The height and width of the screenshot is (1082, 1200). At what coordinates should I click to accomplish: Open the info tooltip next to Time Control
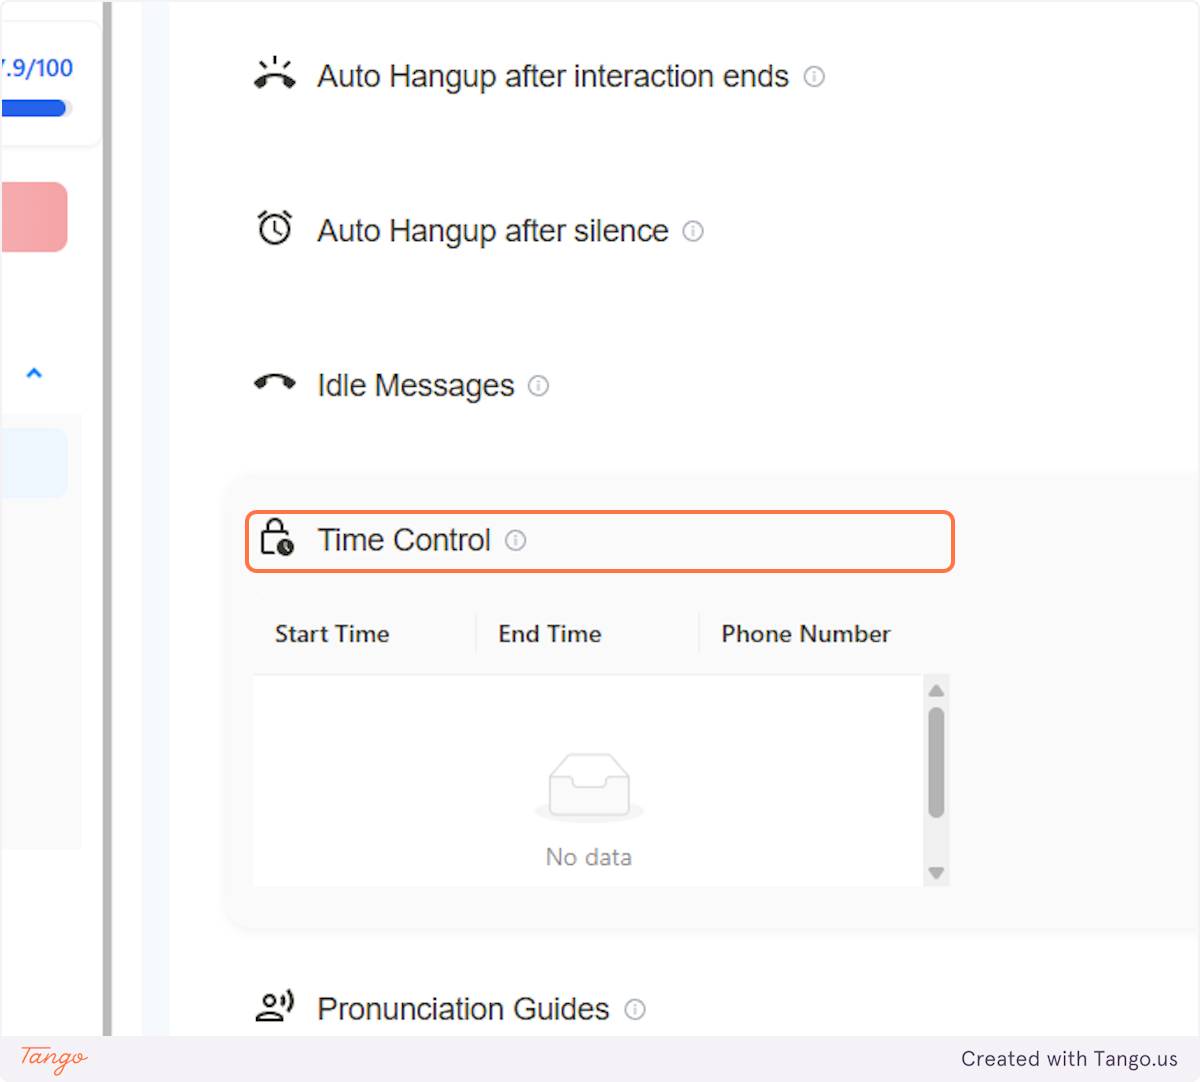[x=516, y=540]
